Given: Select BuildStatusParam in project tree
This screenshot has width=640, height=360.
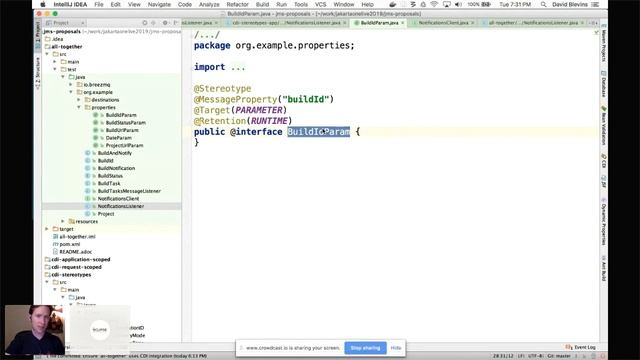Looking at the screenshot, I should click(125, 122).
